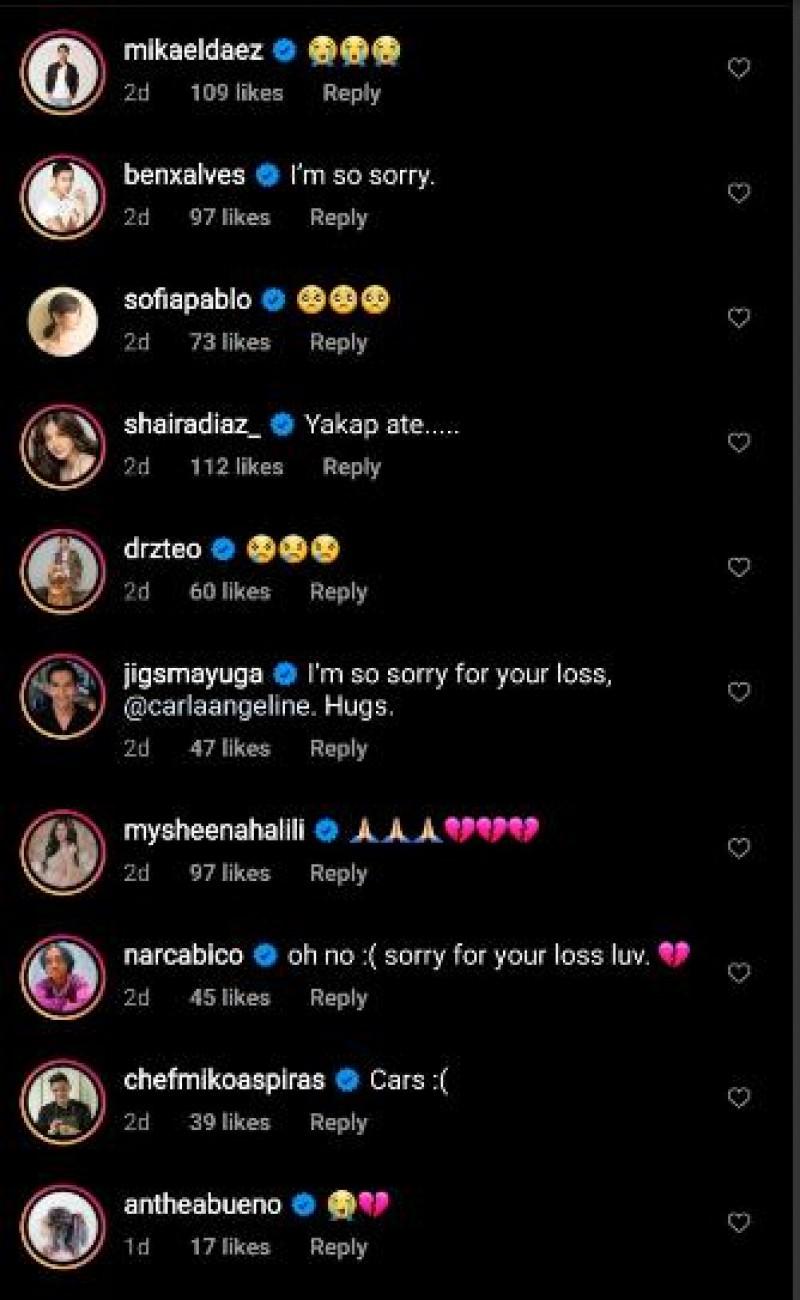The width and height of the screenshot is (800, 1300).
Task: Open sofiapablo's profile avatar
Action: coord(63,320)
